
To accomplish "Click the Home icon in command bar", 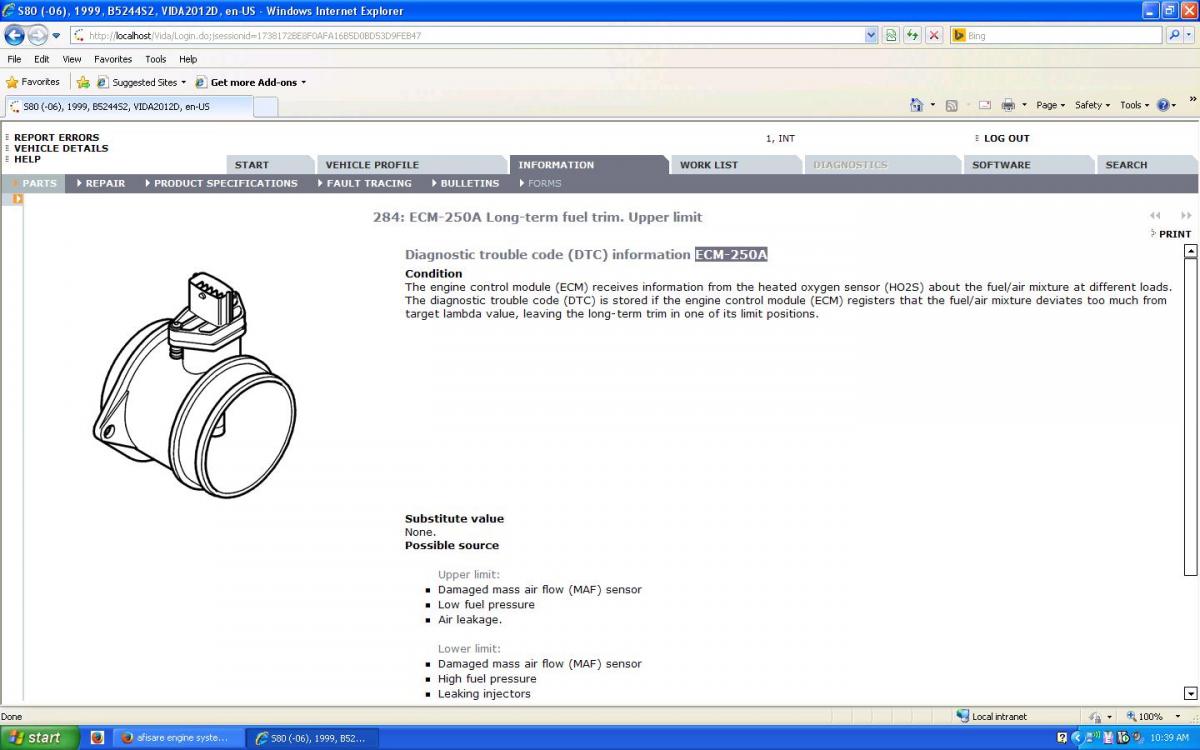I will [916, 105].
